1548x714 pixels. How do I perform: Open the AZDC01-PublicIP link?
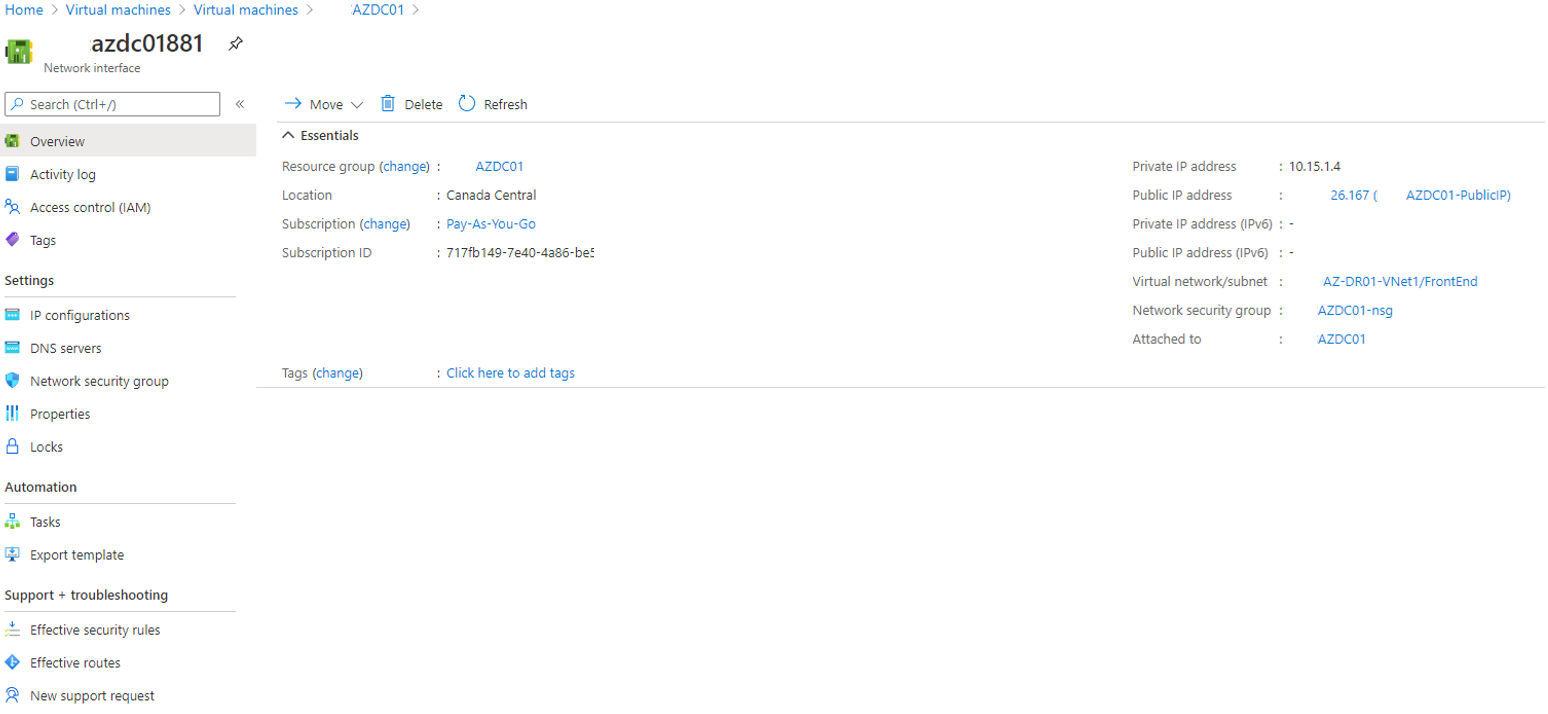click(x=1458, y=196)
